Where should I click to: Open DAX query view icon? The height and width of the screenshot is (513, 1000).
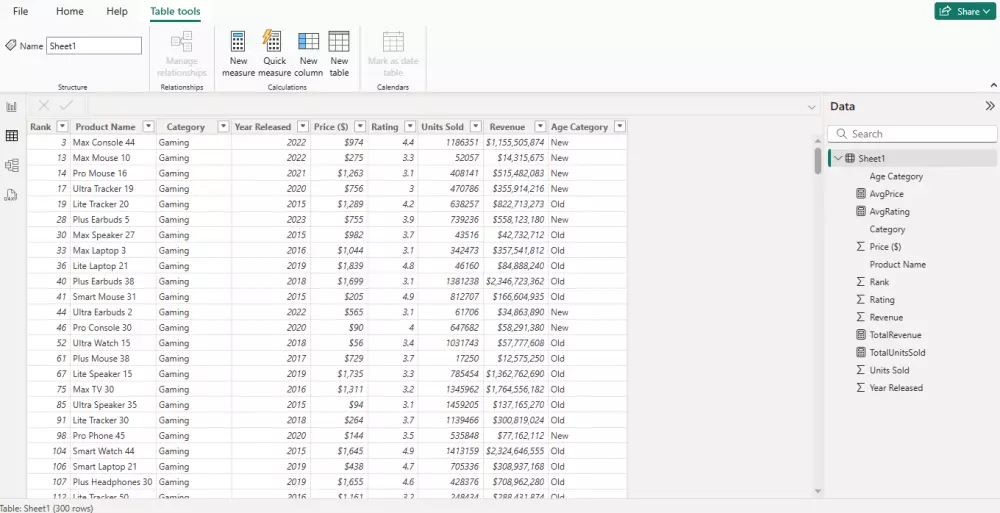pyautogui.click(x=11, y=195)
